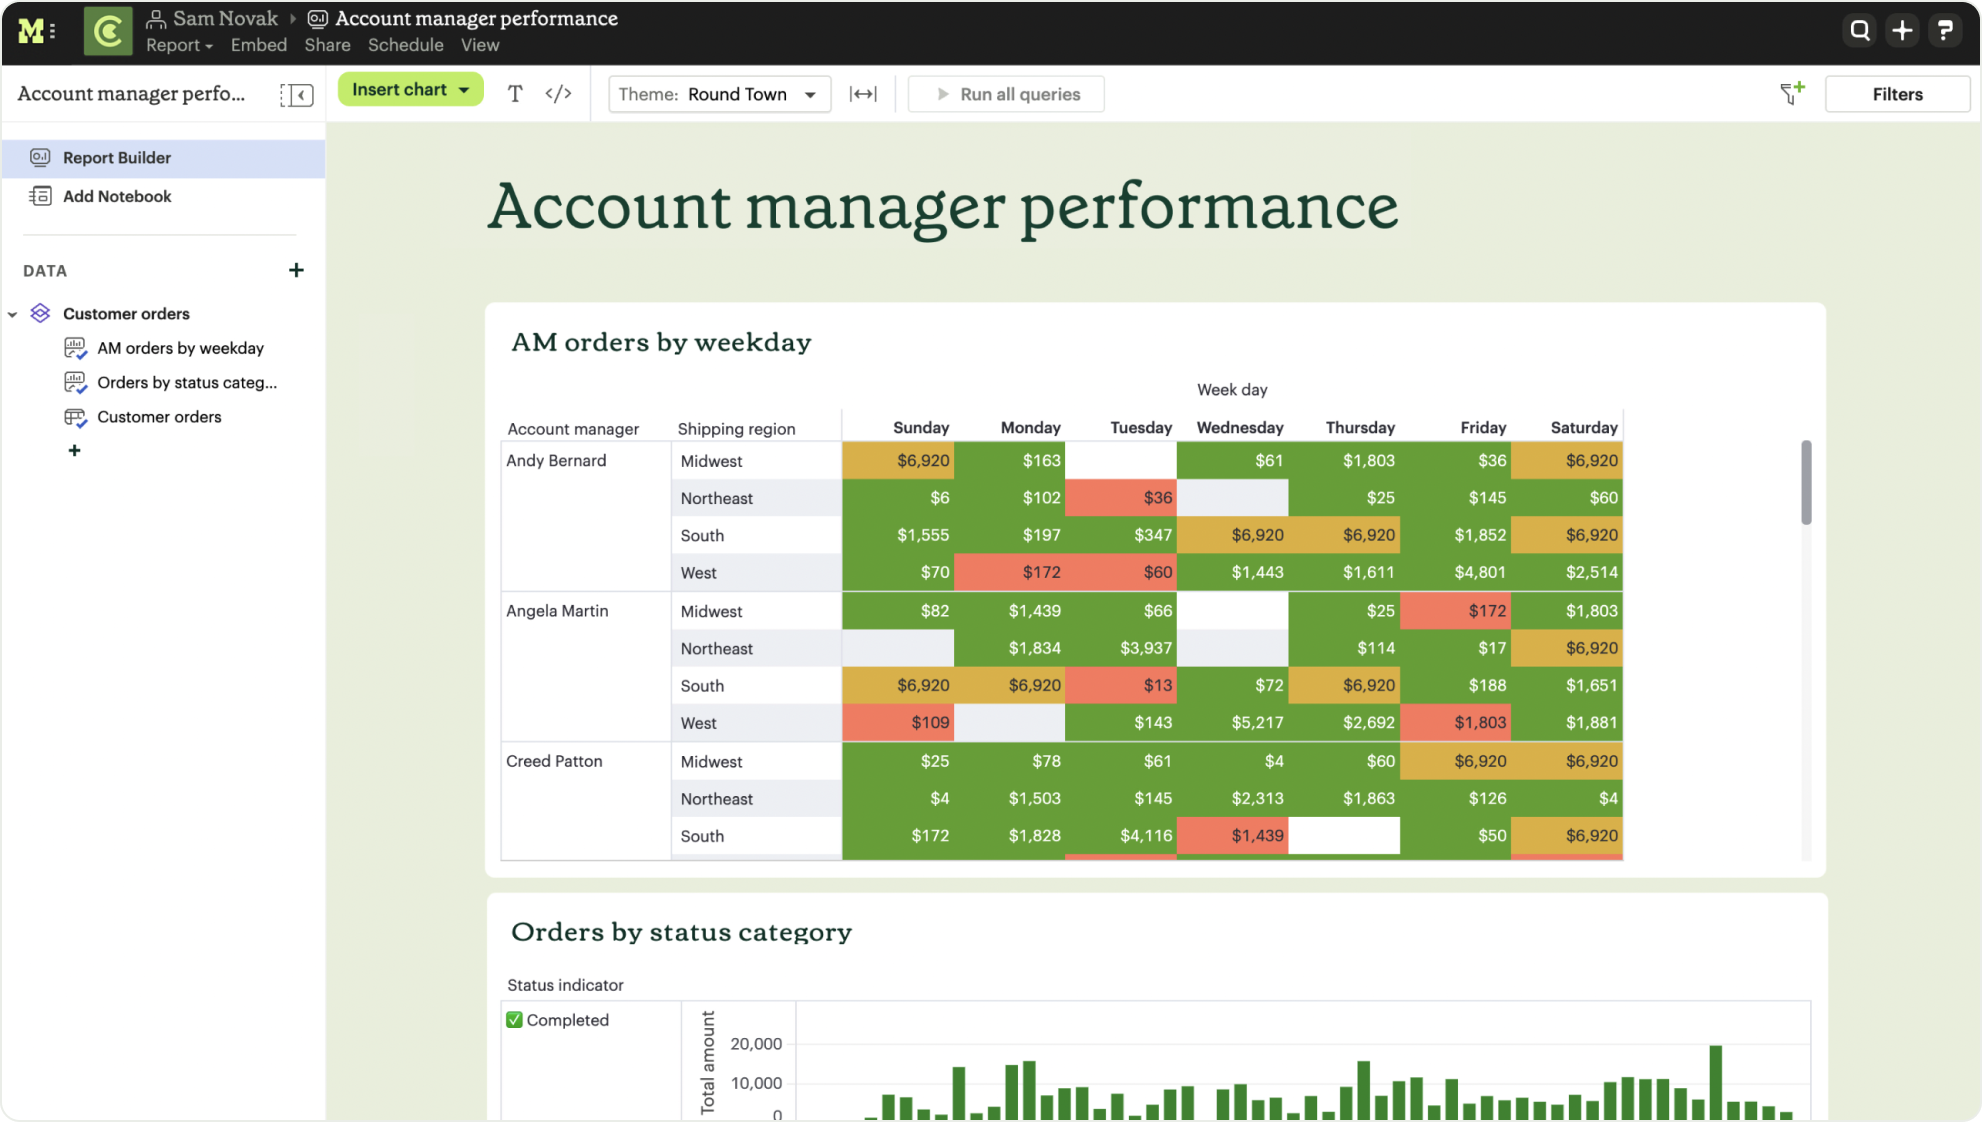The width and height of the screenshot is (1982, 1122).
Task: Click the $2,692 cell
Action: [x=1344, y=723]
